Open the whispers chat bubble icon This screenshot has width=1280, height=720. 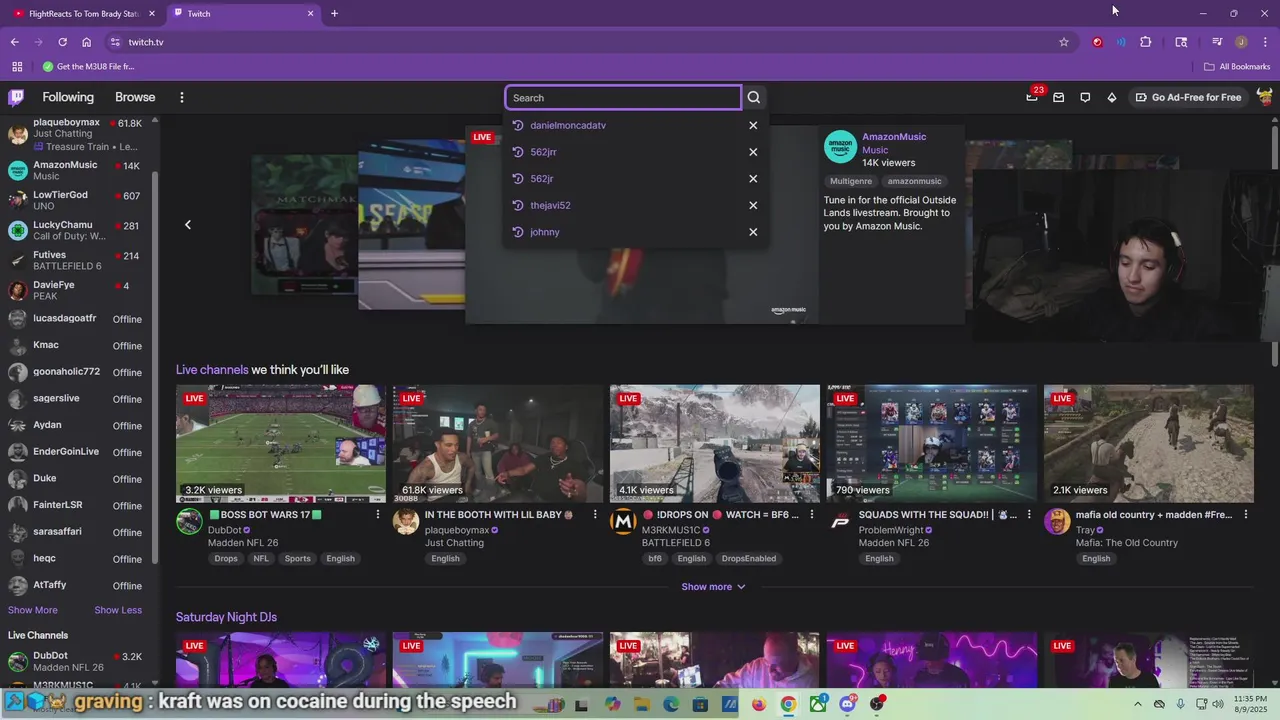pyautogui.click(x=1085, y=97)
